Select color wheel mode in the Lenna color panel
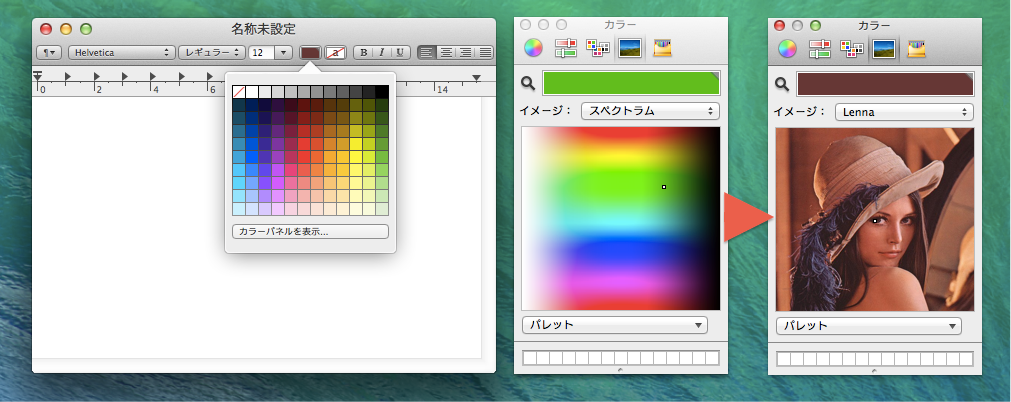 787,49
